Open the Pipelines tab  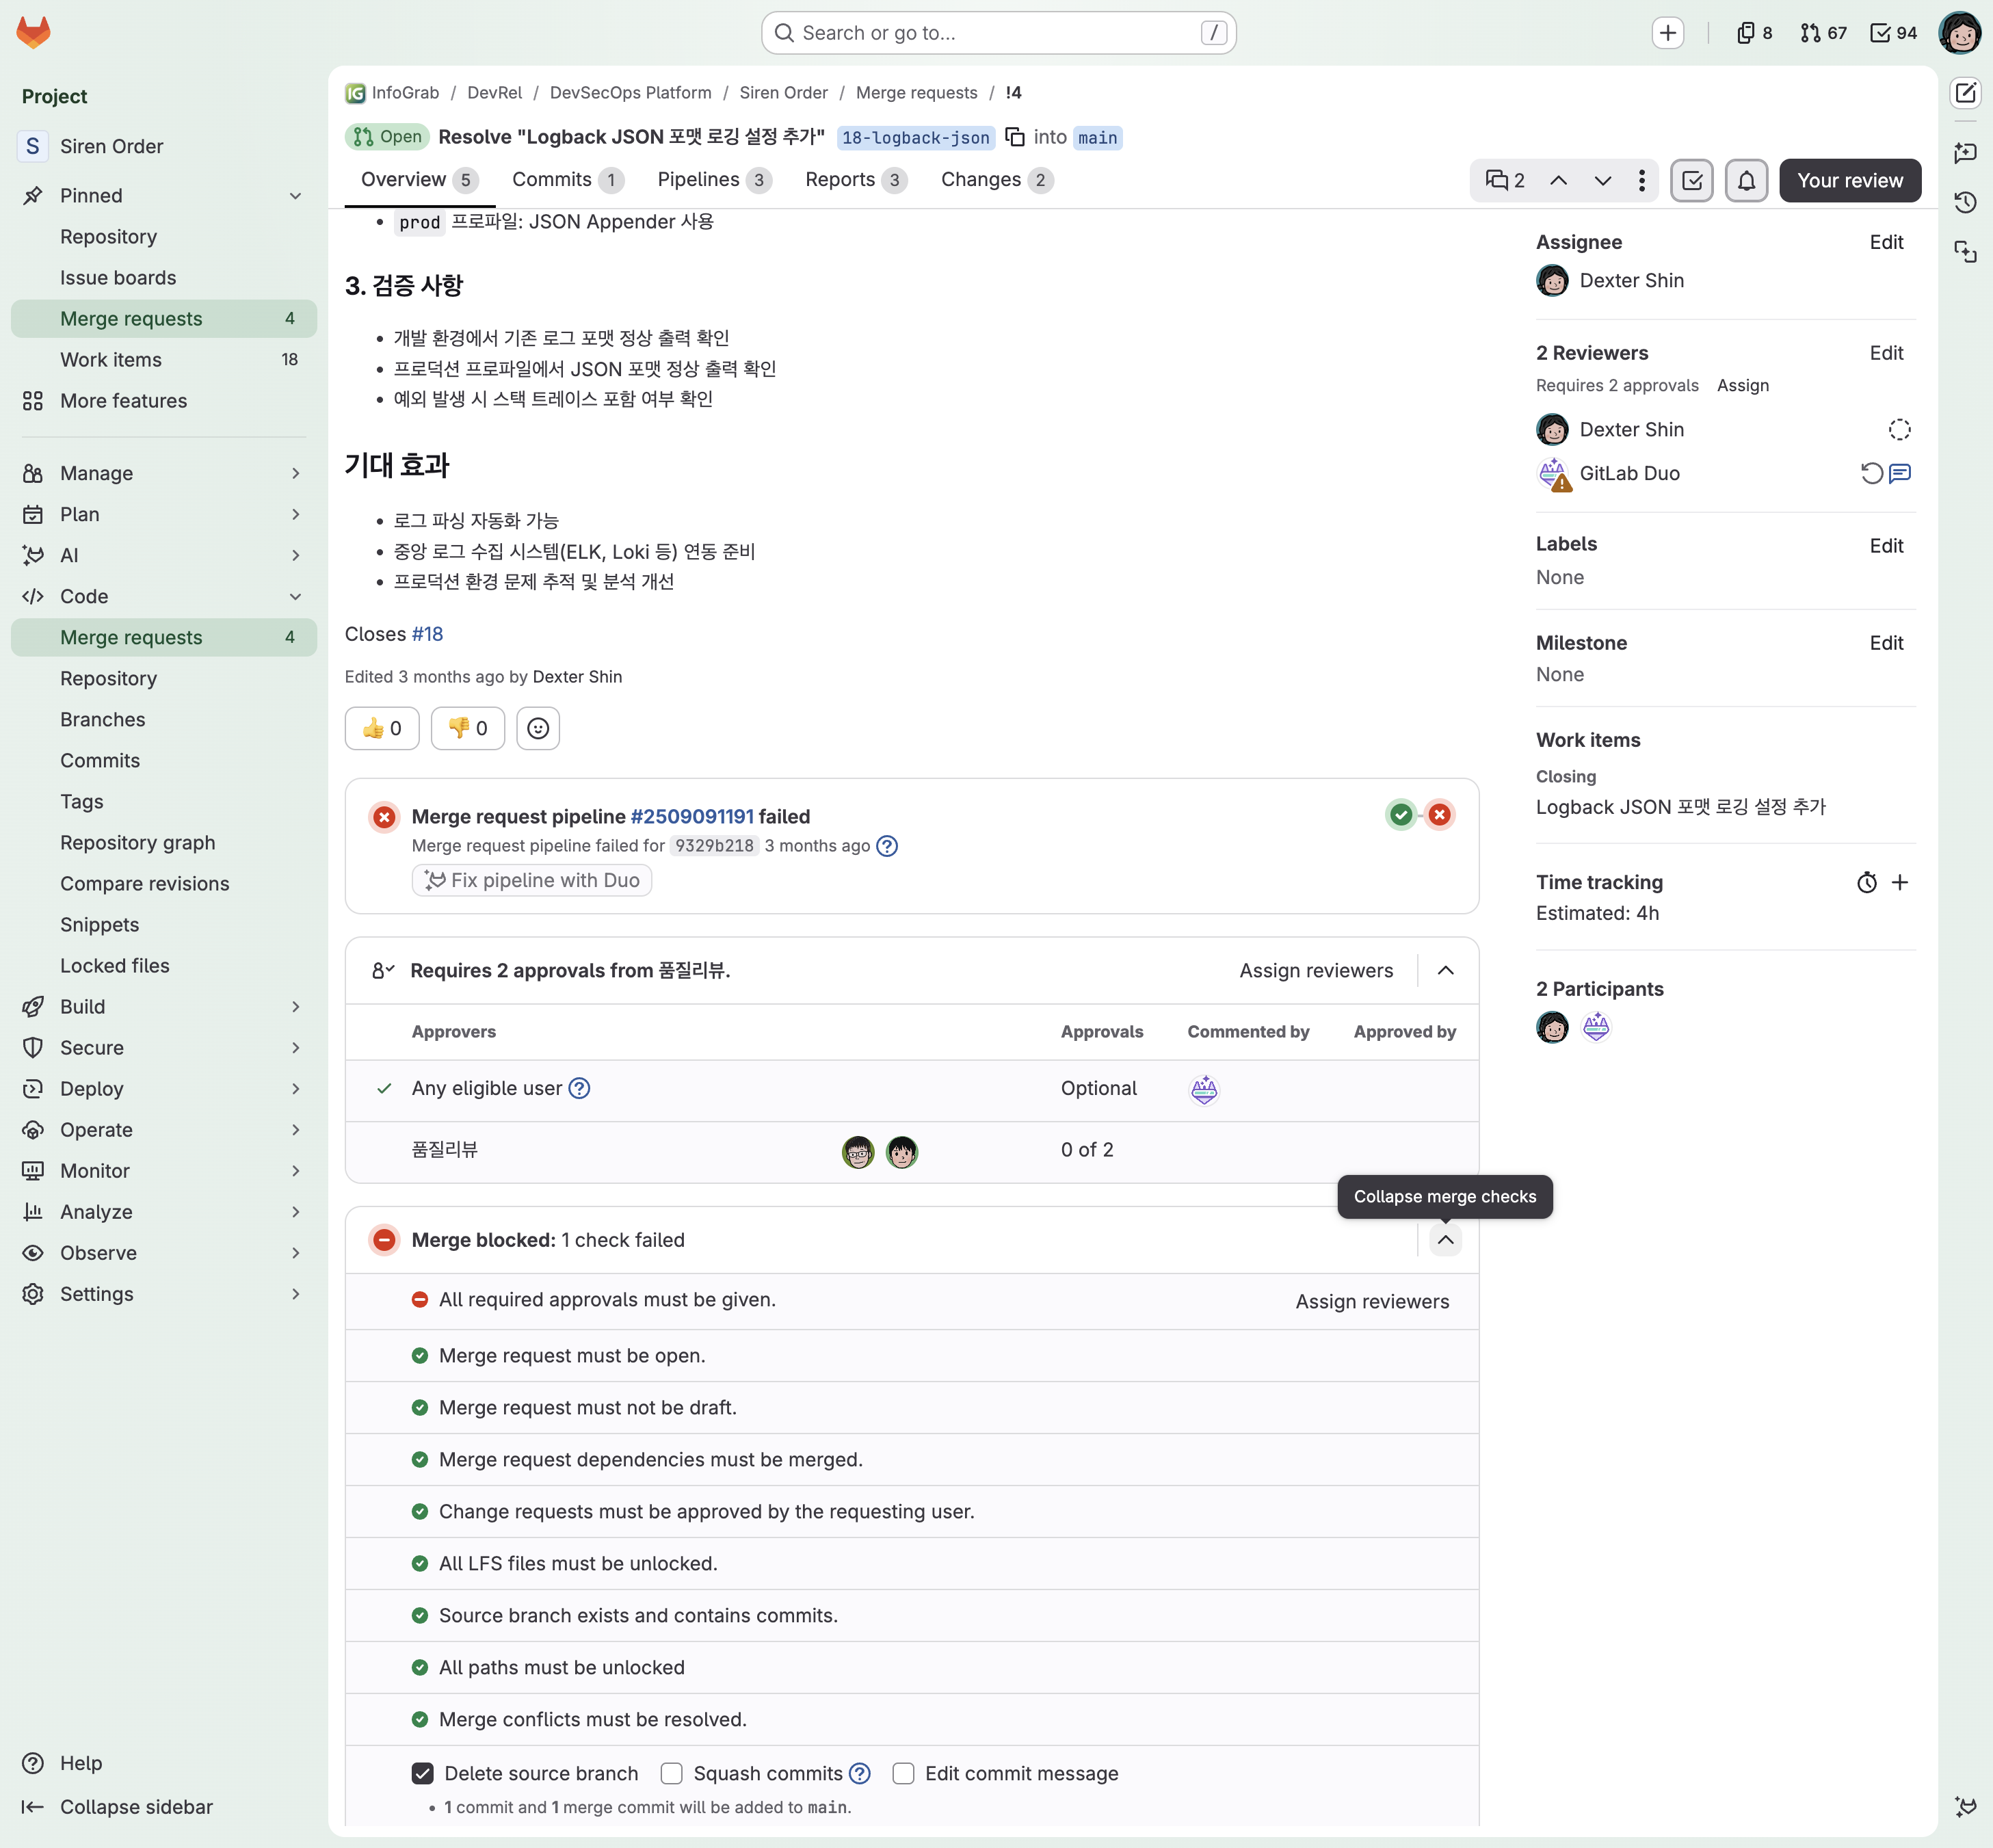pyautogui.click(x=714, y=180)
